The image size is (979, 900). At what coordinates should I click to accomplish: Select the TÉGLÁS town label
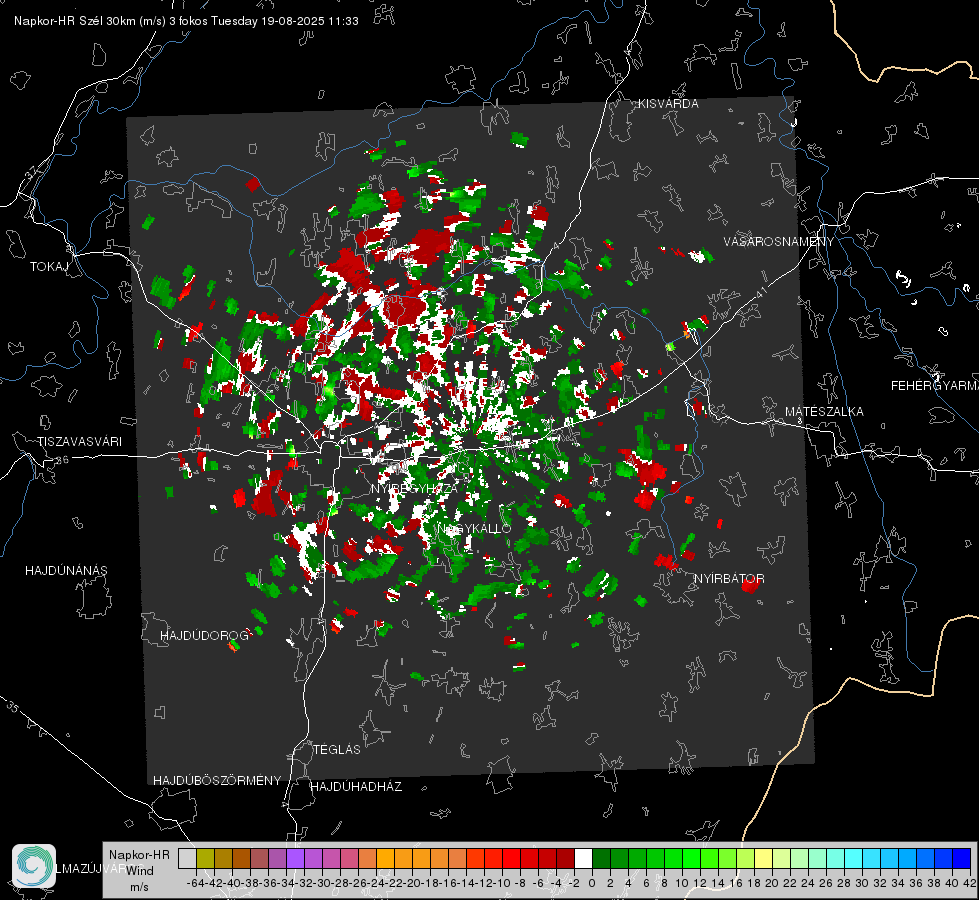337,750
